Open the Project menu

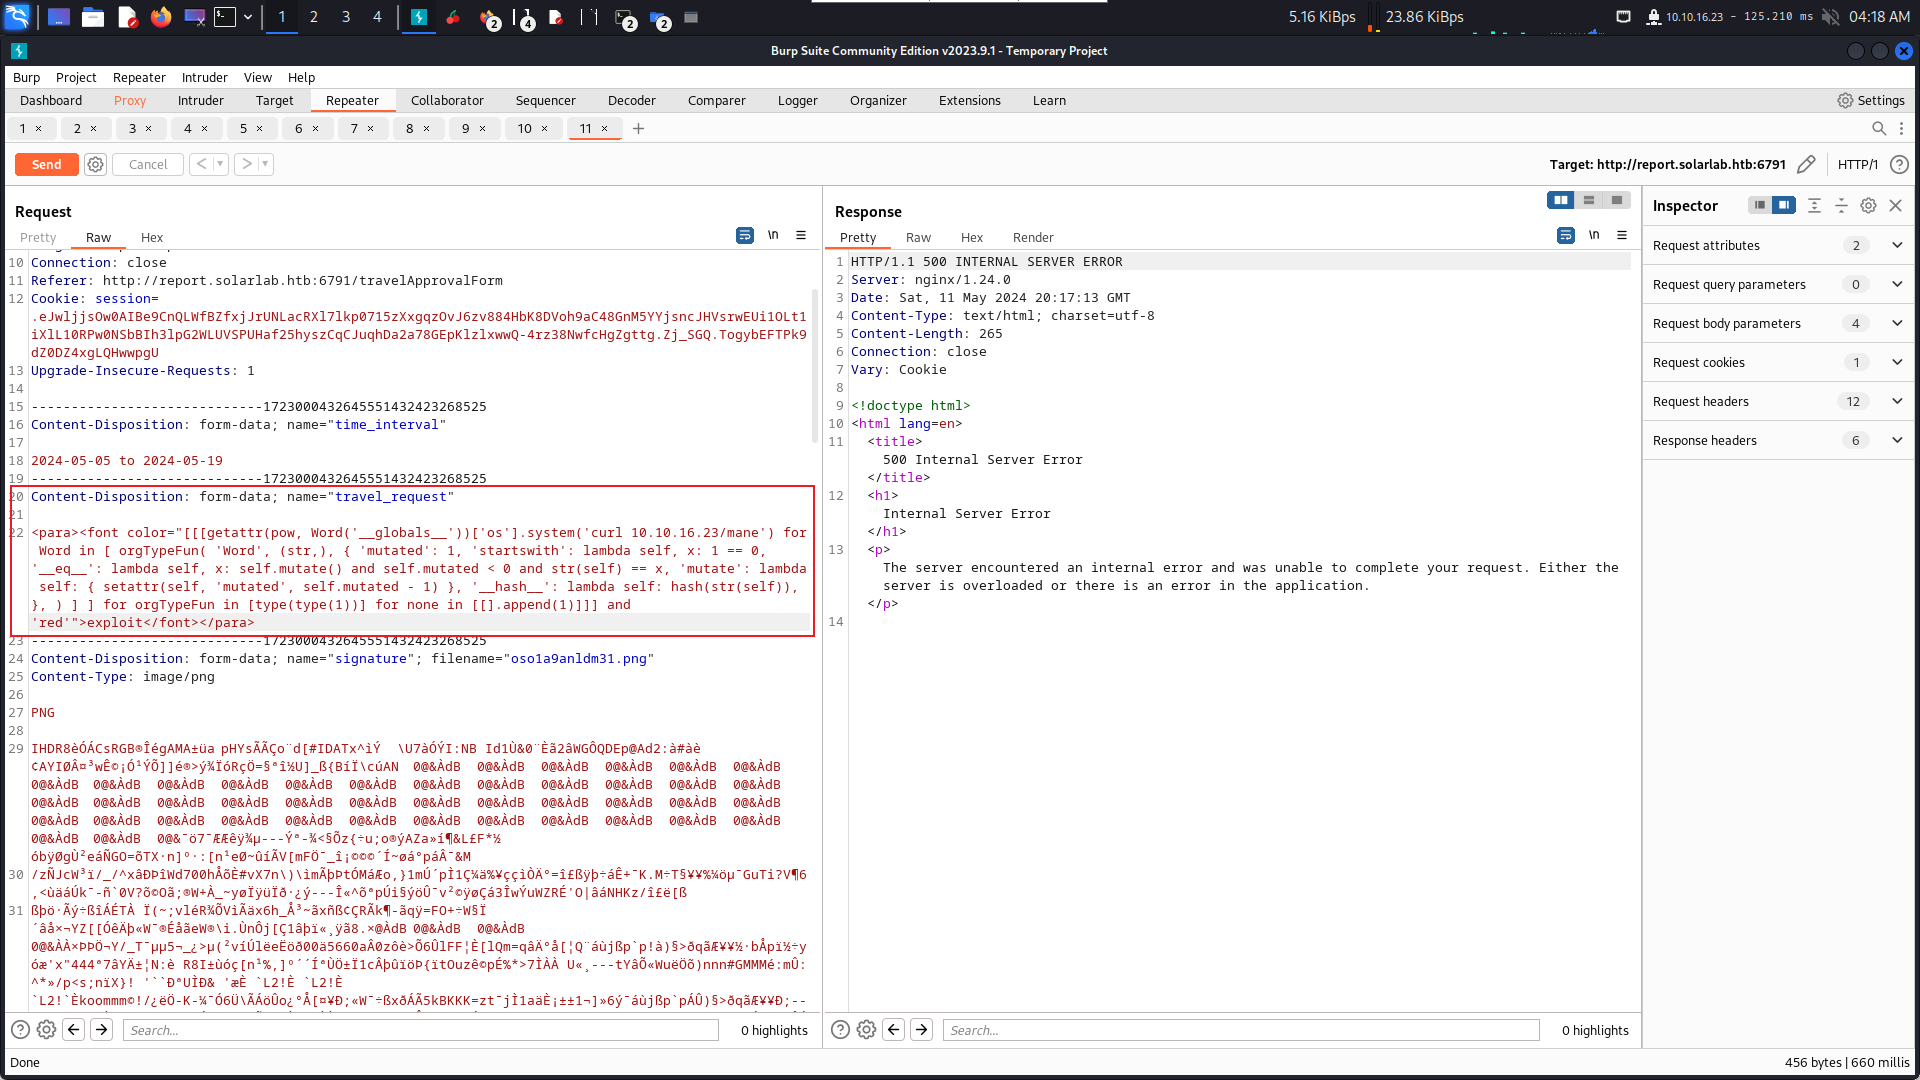point(76,77)
